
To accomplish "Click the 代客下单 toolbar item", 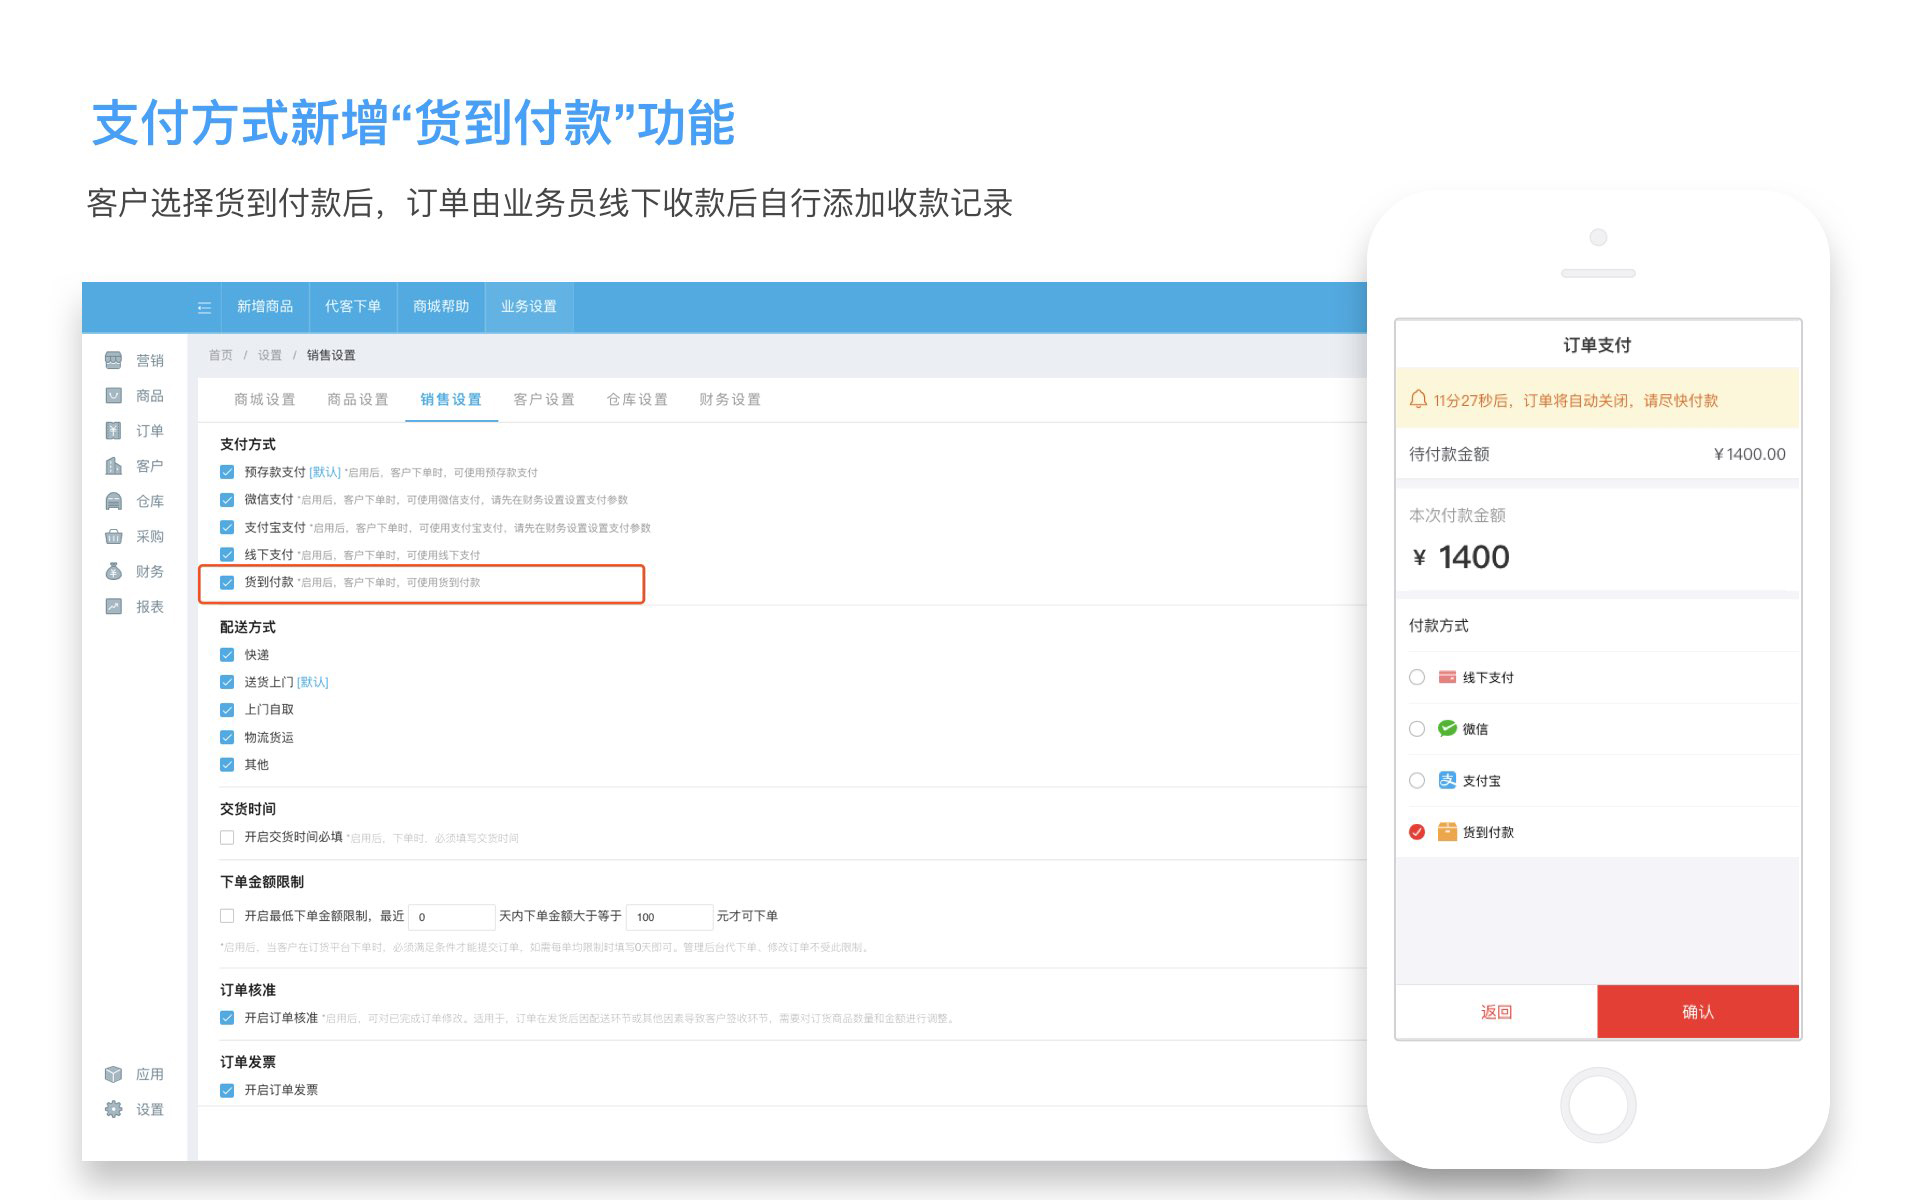I will click(352, 307).
